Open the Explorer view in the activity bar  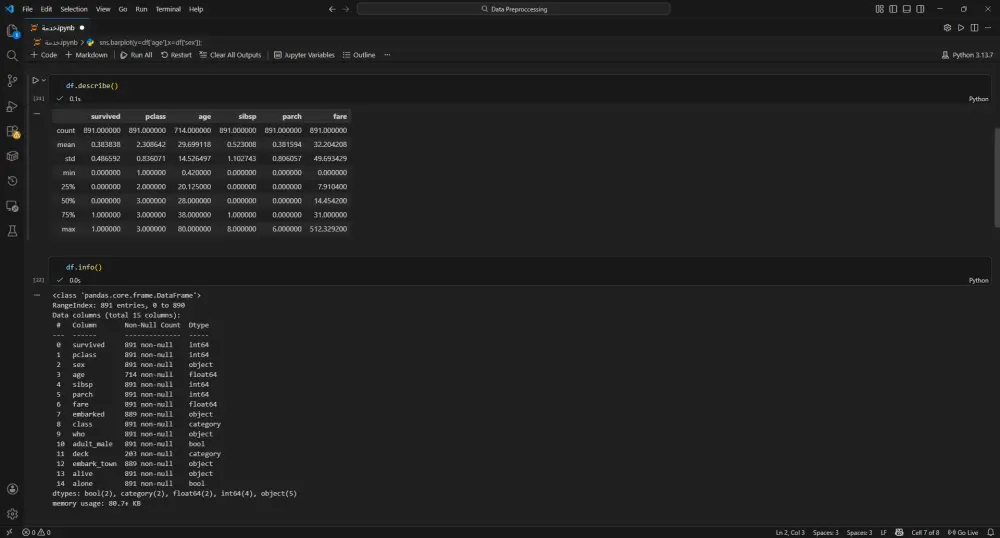(x=12, y=31)
